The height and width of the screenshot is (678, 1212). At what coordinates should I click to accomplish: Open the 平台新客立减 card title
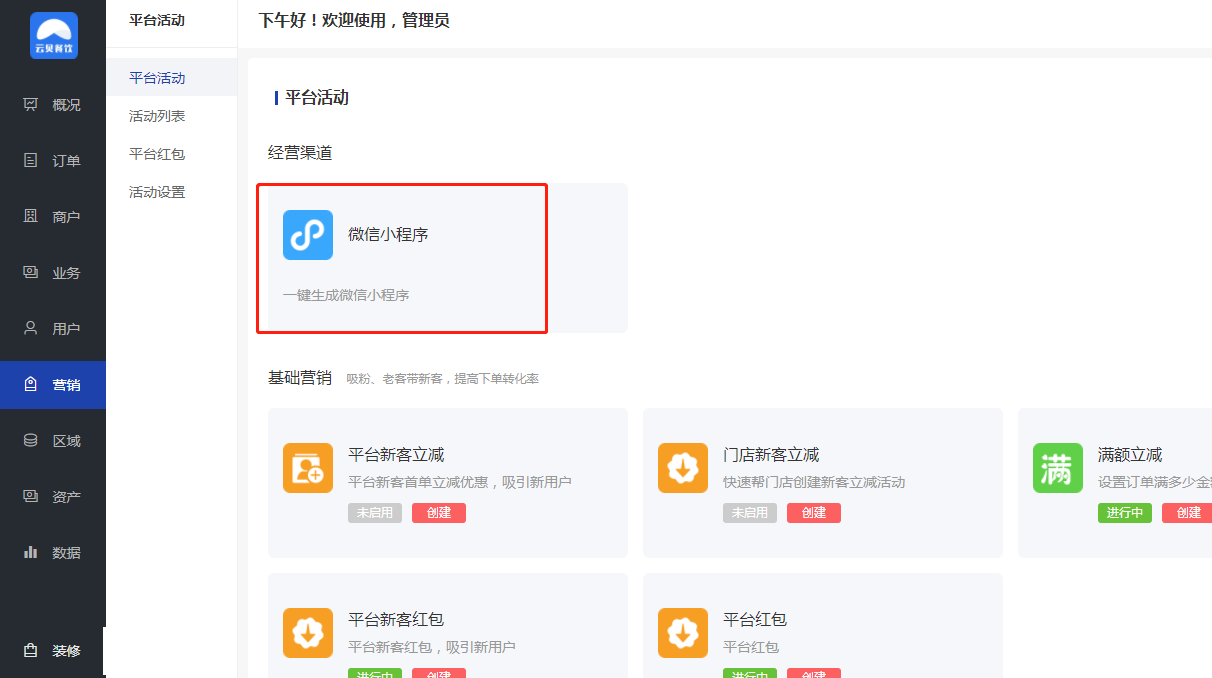[x=396, y=455]
